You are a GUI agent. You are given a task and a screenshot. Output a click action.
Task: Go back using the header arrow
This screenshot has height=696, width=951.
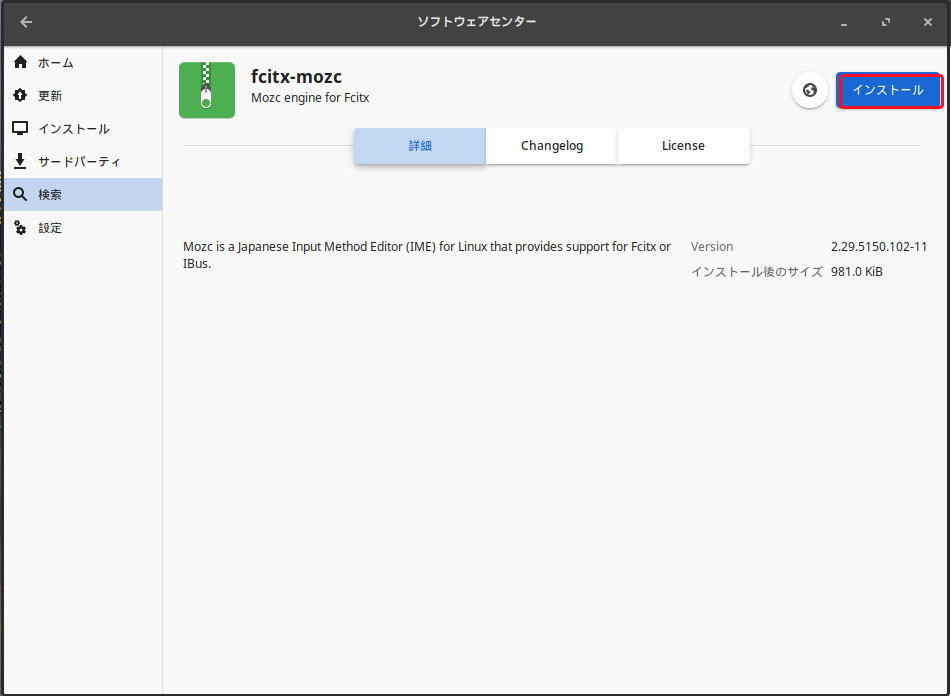(x=26, y=22)
